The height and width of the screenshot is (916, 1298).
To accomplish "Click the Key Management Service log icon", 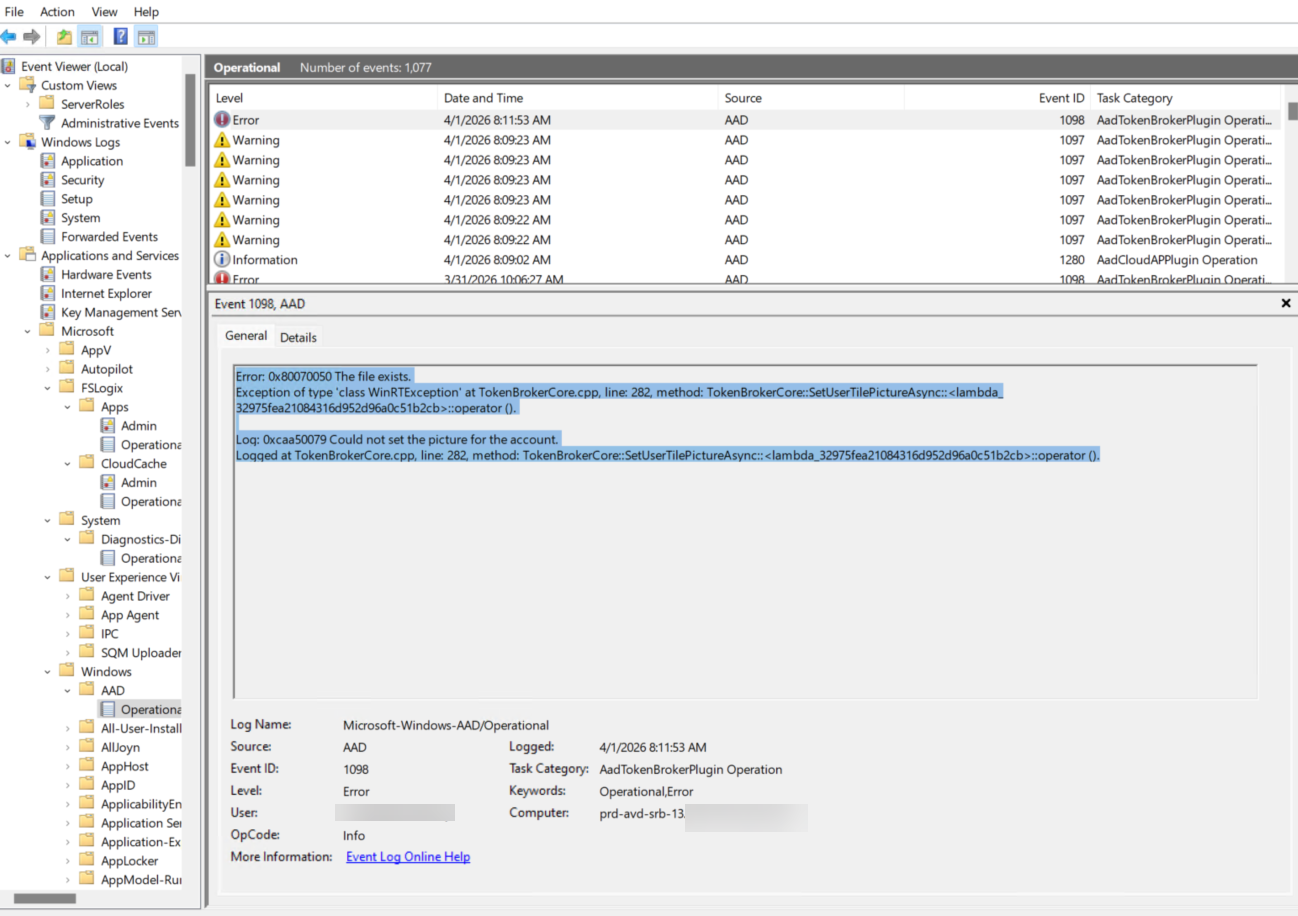I will tap(47, 312).
